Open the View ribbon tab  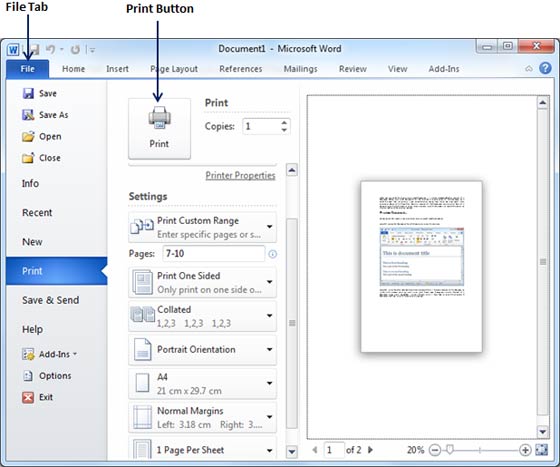tap(398, 69)
